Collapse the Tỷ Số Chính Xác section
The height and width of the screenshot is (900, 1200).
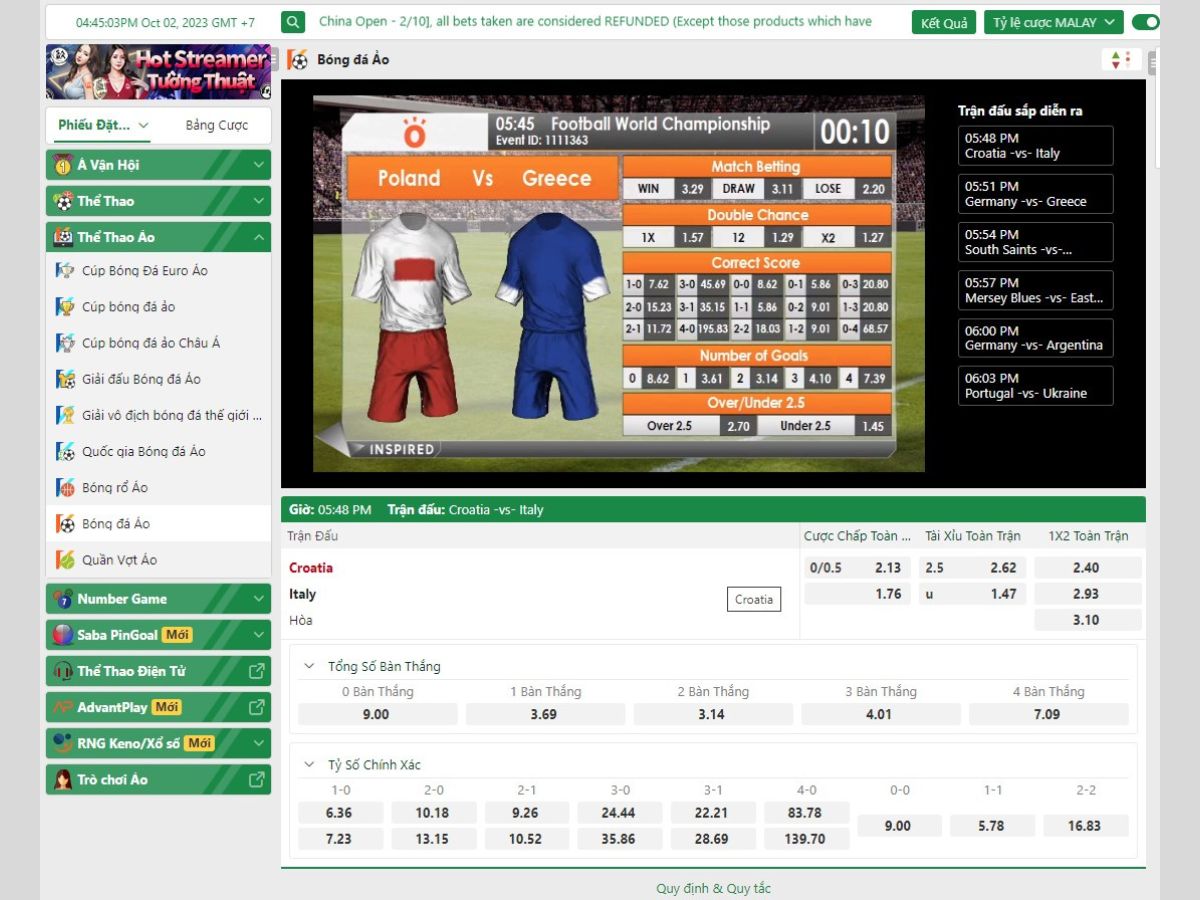click(309, 765)
